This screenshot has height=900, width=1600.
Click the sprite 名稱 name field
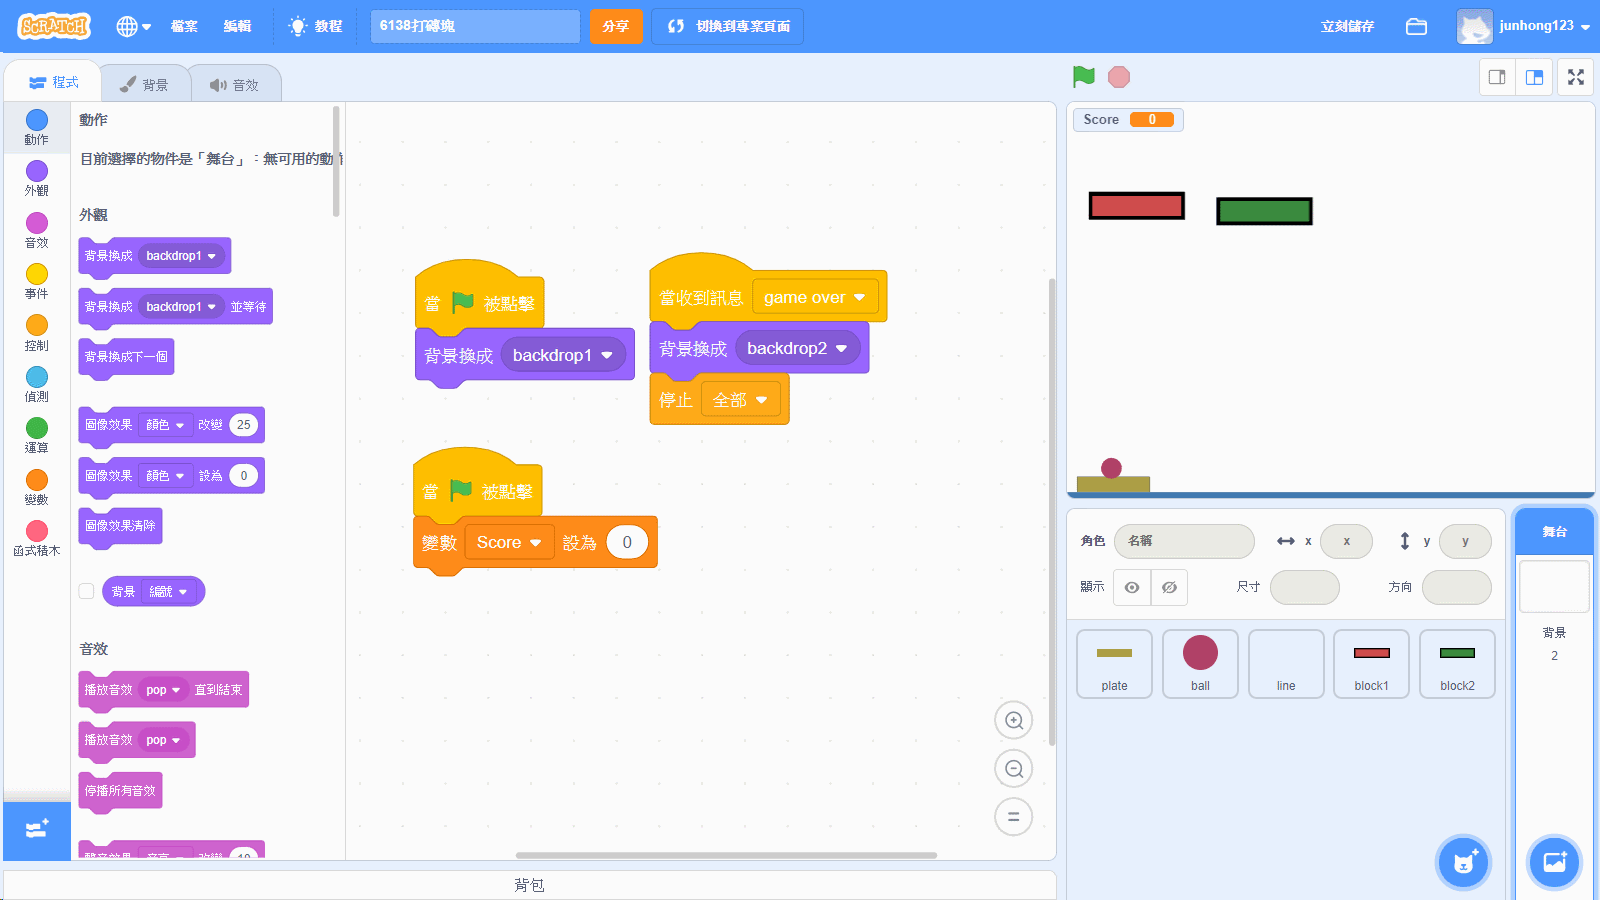[x=1184, y=541]
